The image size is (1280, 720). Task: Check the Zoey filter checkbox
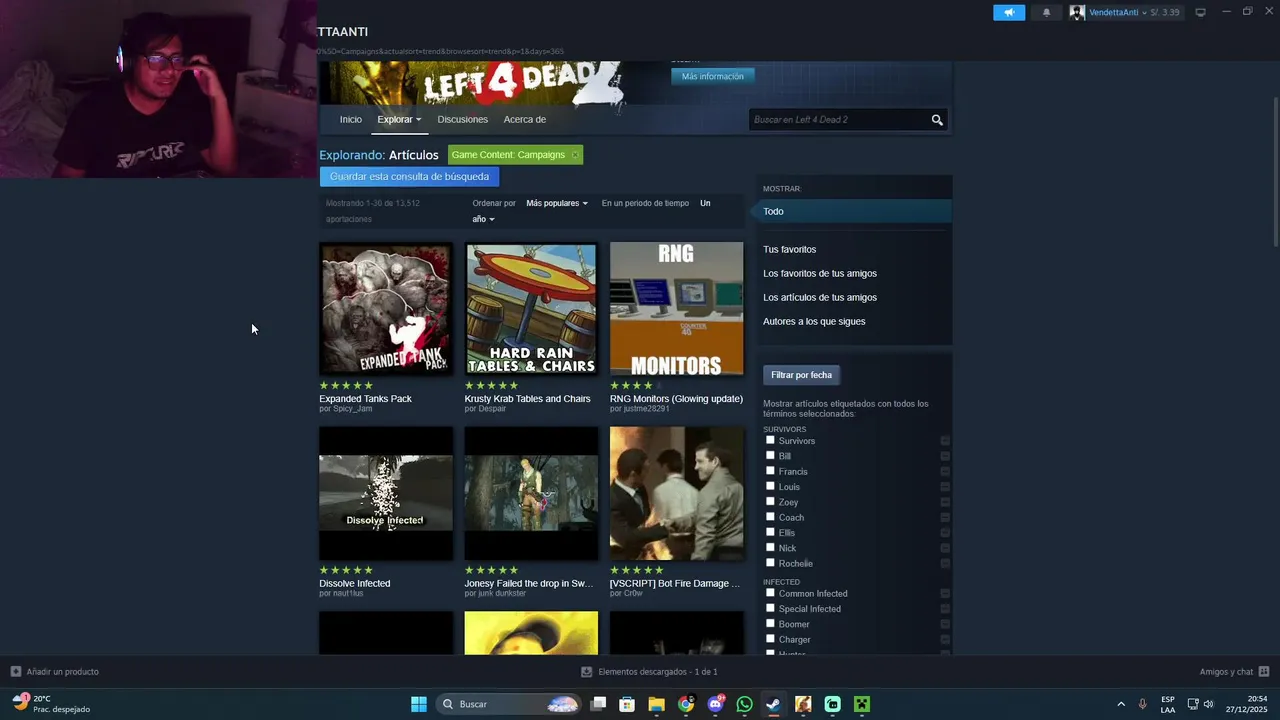coord(770,501)
